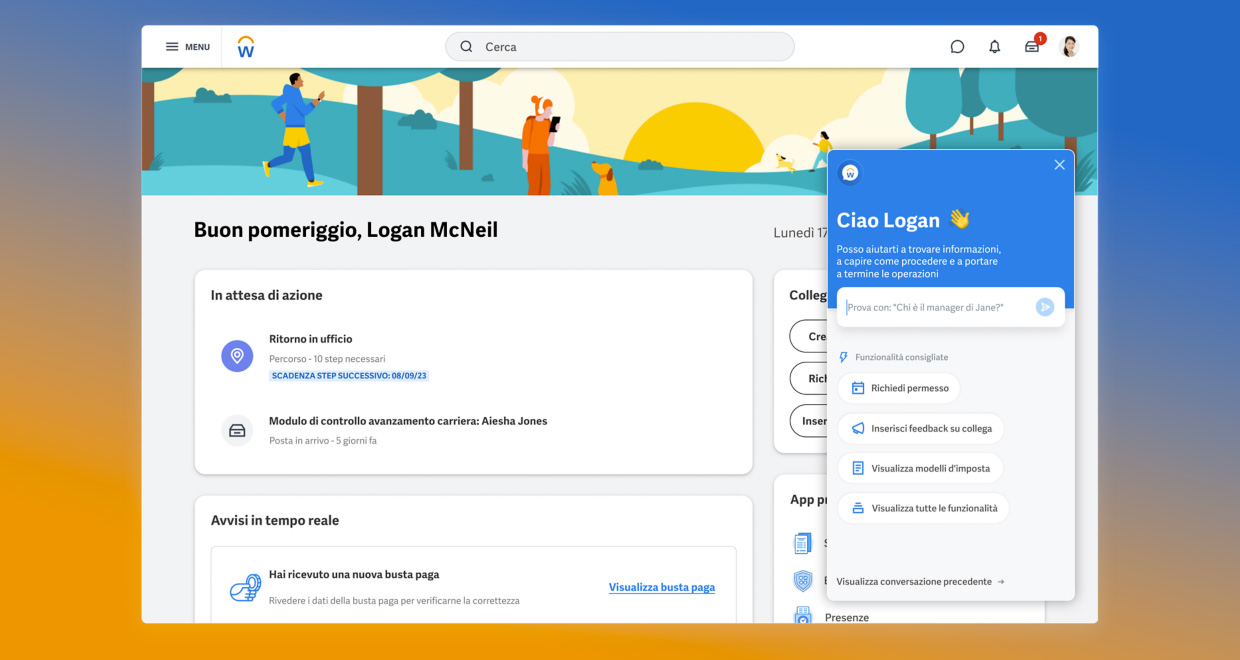1240x660 pixels.
Task: Open Visualizza conversazione precedente link
Action: click(920, 581)
